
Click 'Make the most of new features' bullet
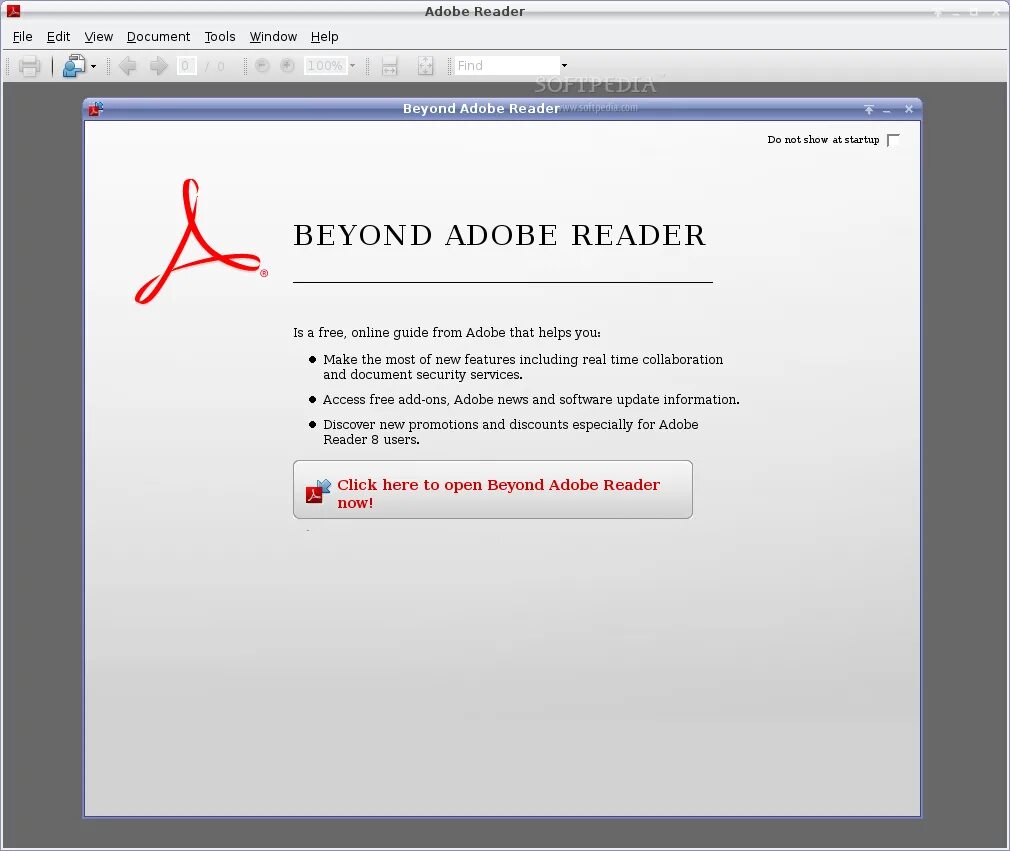(x=523, y=367)
